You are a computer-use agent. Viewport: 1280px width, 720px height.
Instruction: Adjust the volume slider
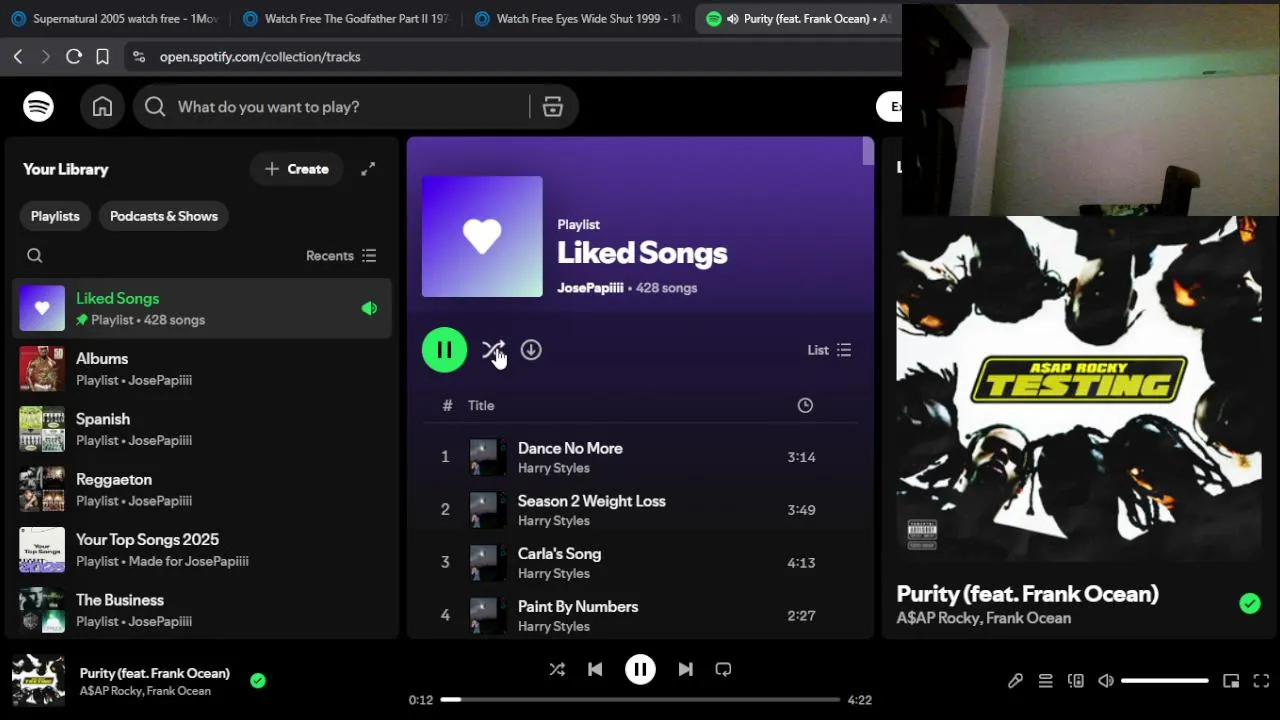click(x=1165, y=681)
